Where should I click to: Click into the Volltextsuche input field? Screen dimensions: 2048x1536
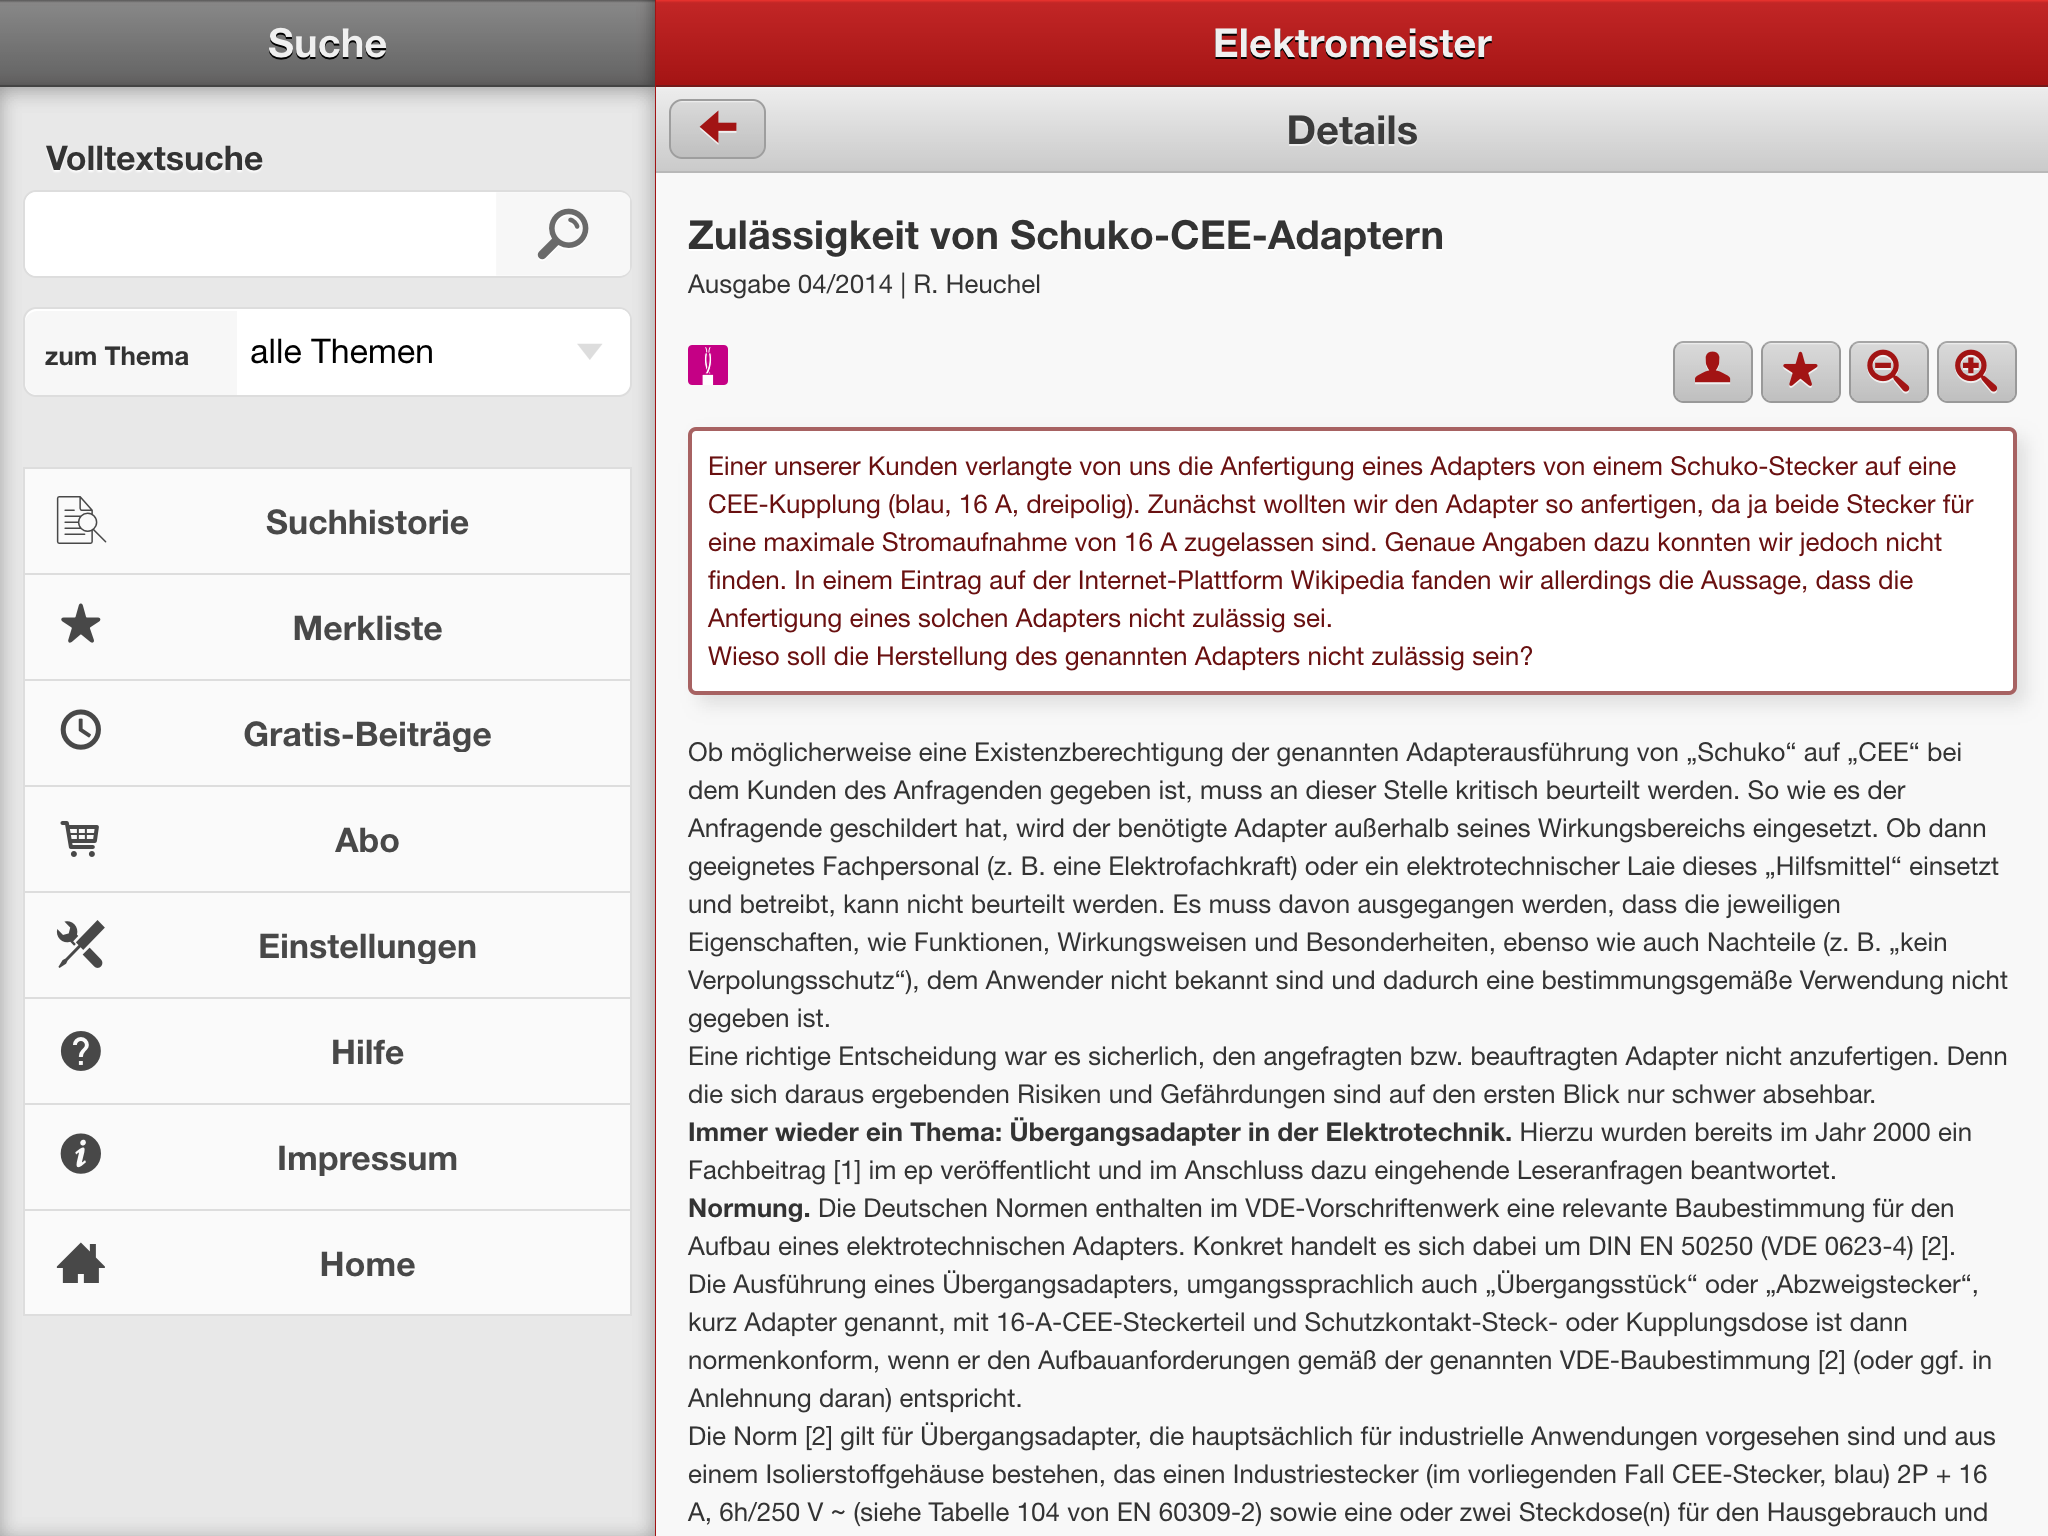point(261,234)
